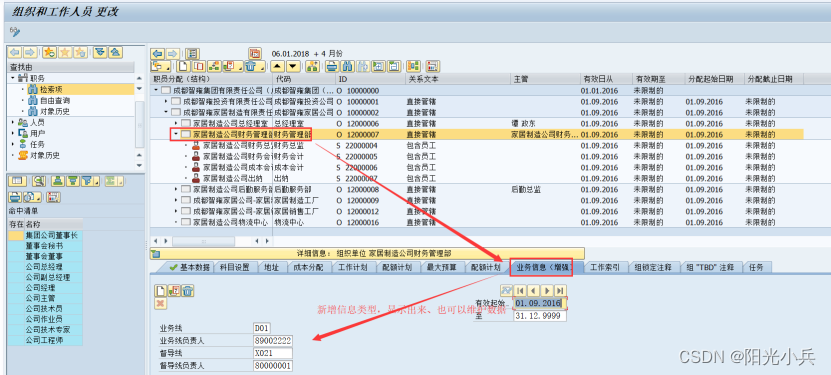The width and height of the screenshot is (831, 375).
Task: Click the details magnifier icon in hit list toolbar
Action: point(39,181)
